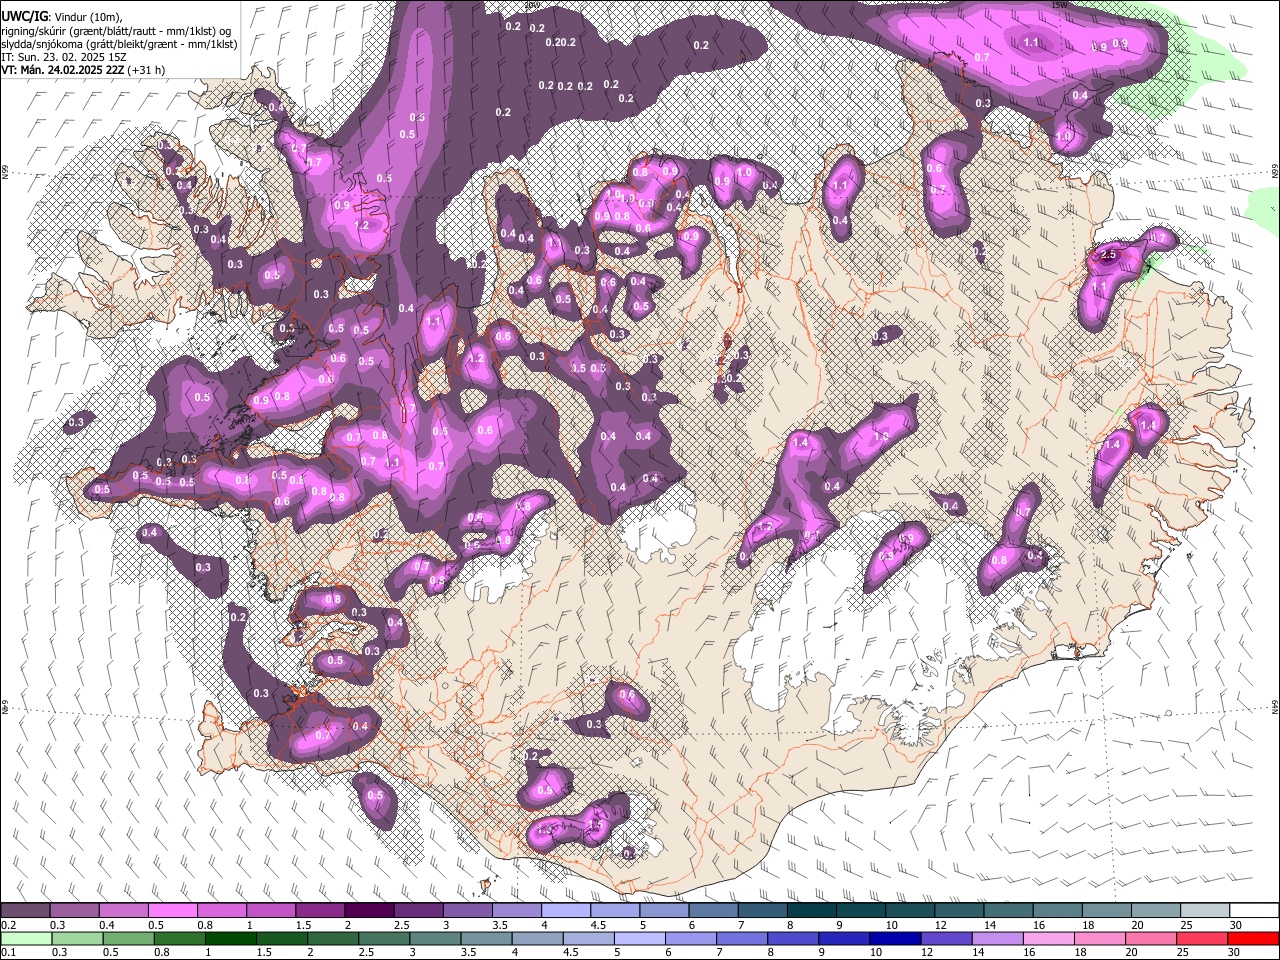Select the pale green 0.1 swatch in lower legend
Viewport: 1280px width, 960px height.
[x=26, y=938]
